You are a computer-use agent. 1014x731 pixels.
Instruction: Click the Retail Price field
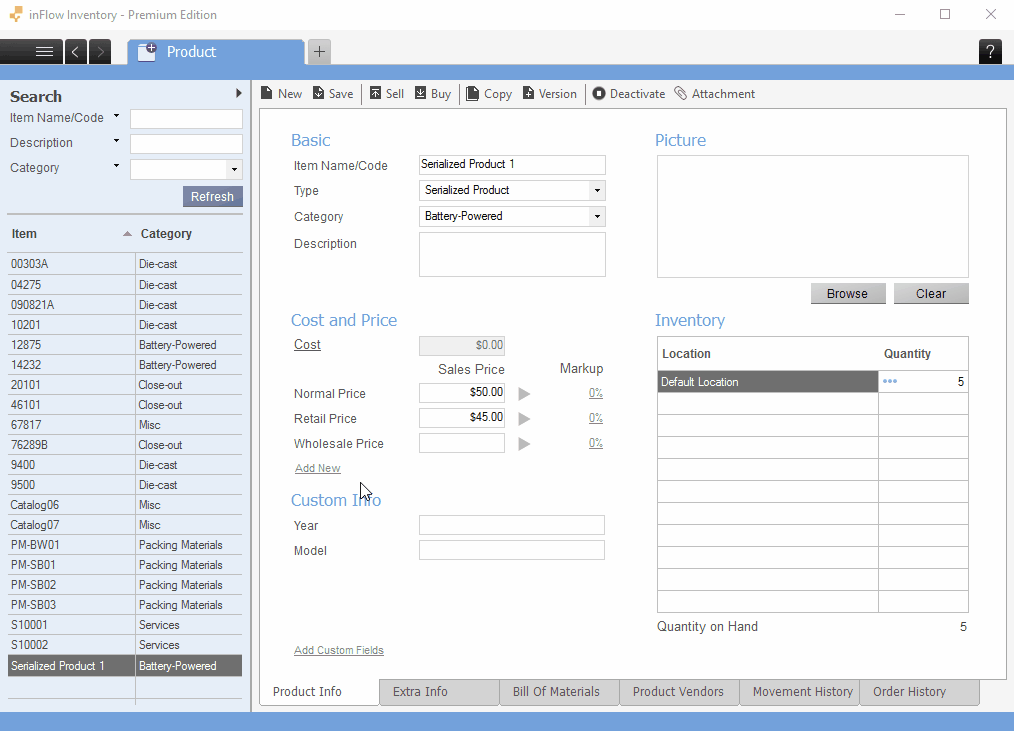(x=462, y=417)
